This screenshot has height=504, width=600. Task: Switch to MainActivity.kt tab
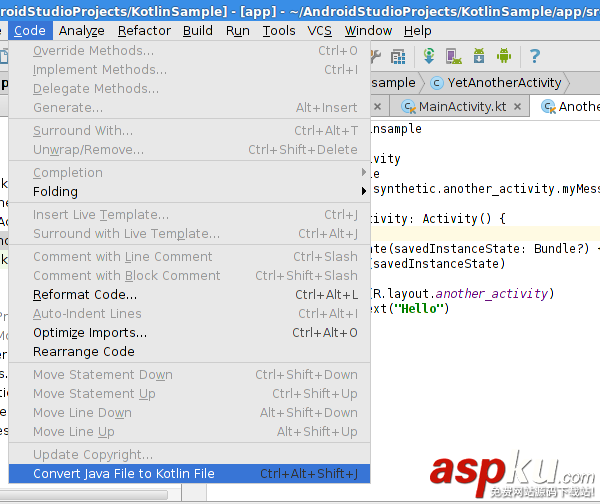pyautogui.click(x=462, y=106)
